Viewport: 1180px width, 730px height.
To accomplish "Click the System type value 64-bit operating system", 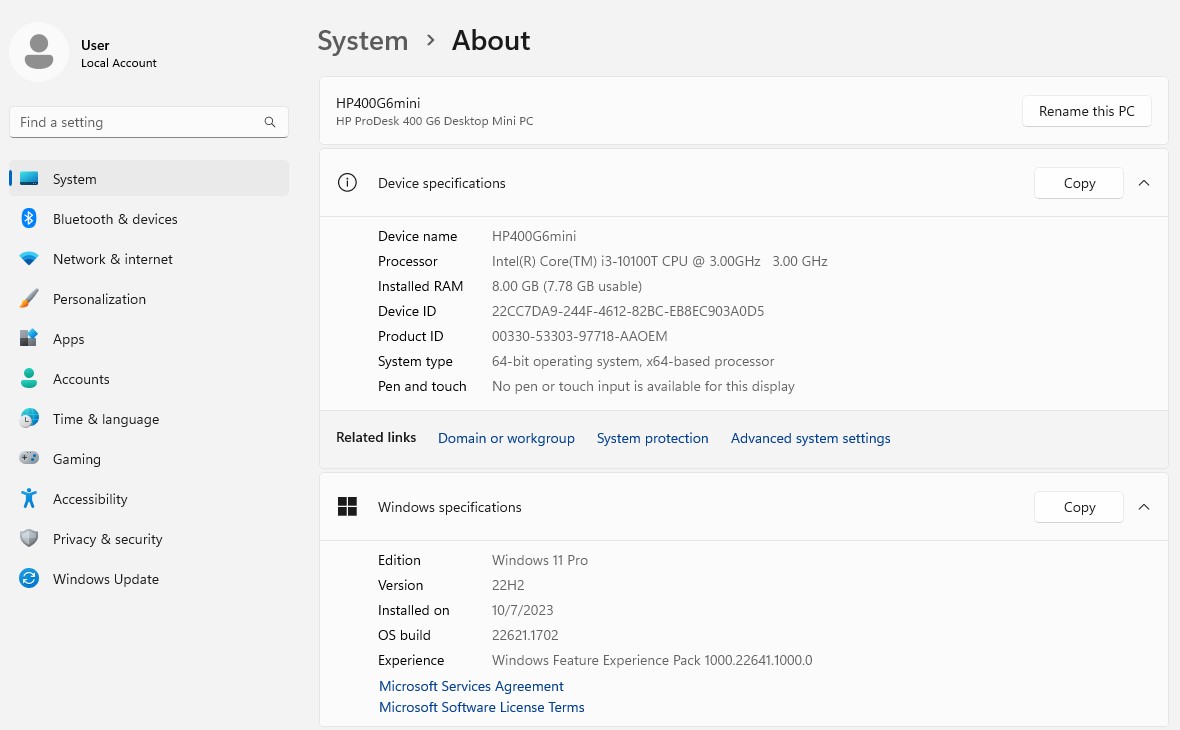I will (x=633, y=361).
